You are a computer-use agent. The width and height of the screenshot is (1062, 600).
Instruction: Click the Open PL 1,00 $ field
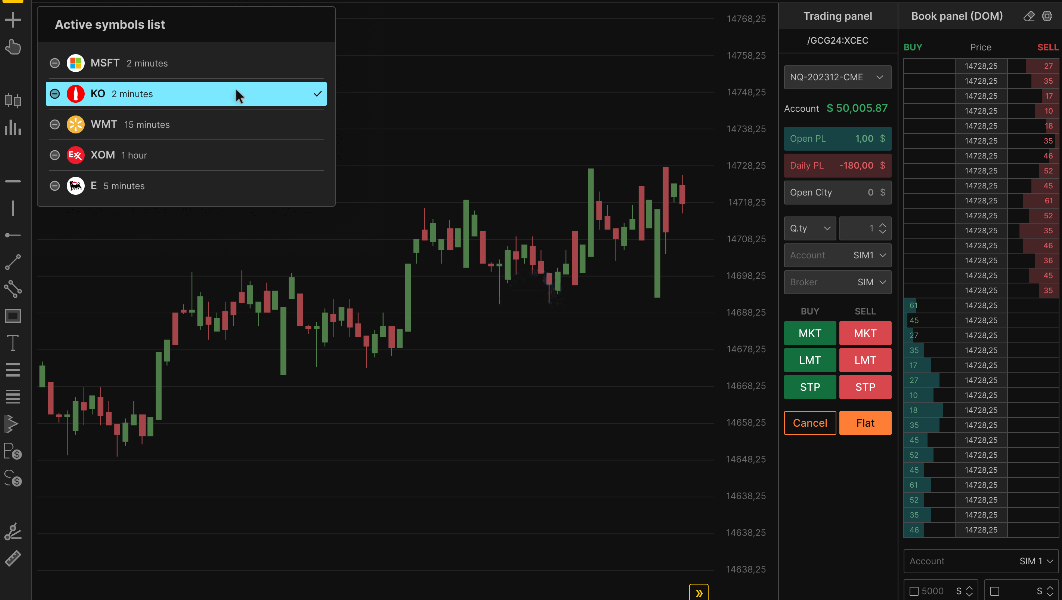[838, 139]
